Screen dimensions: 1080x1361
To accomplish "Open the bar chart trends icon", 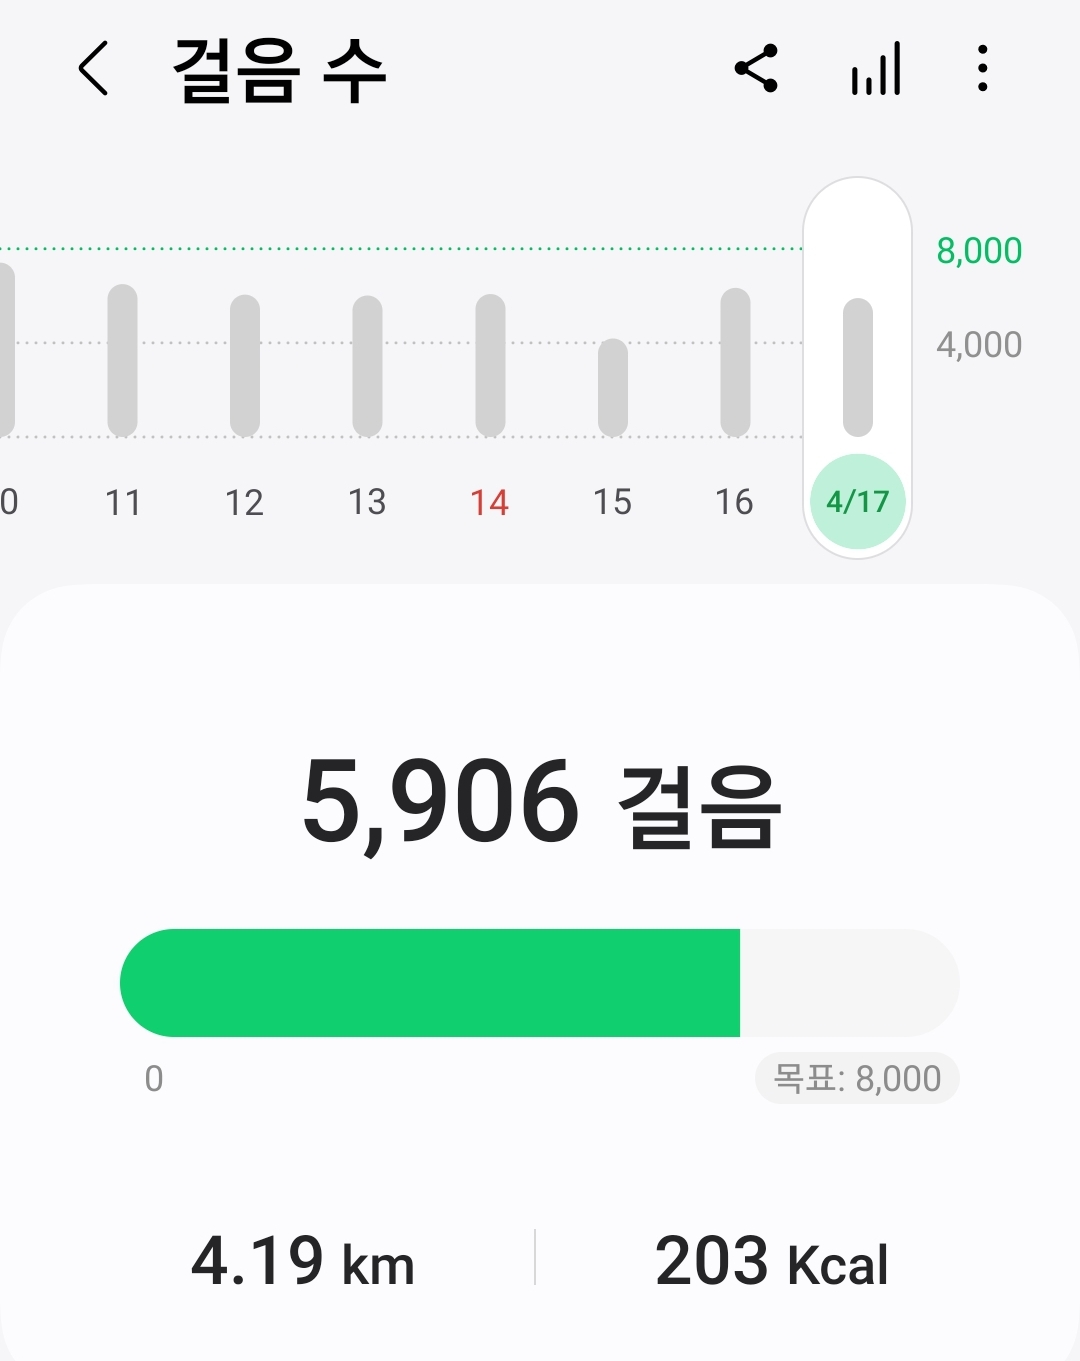I will [876, 69].
